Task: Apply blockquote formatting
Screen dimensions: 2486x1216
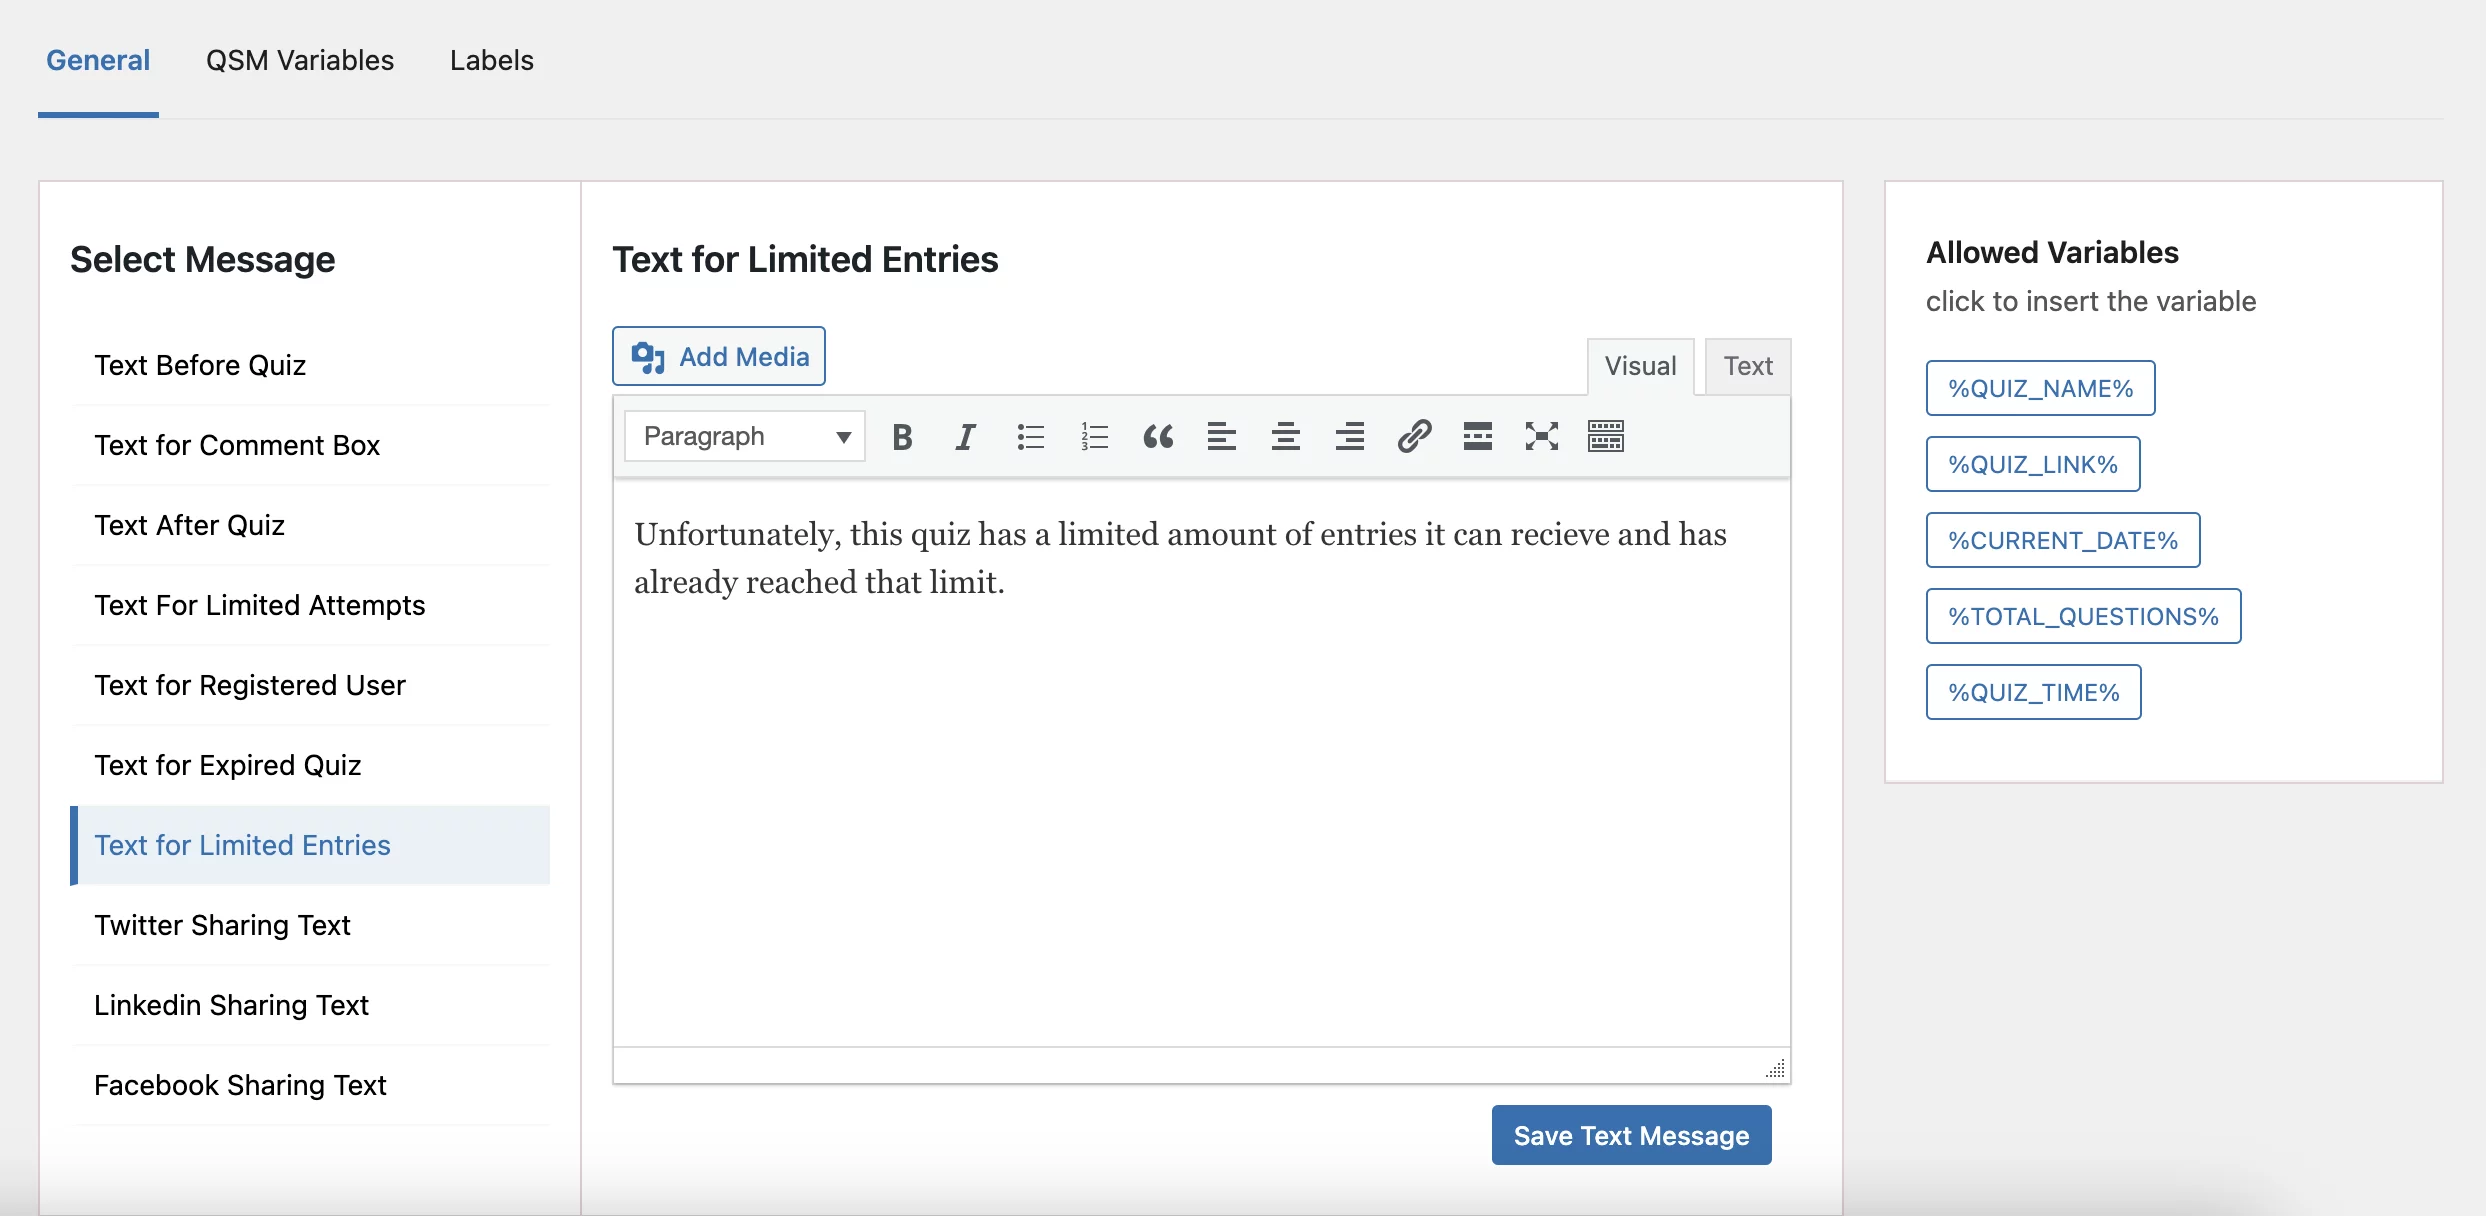Action: 1158,437
